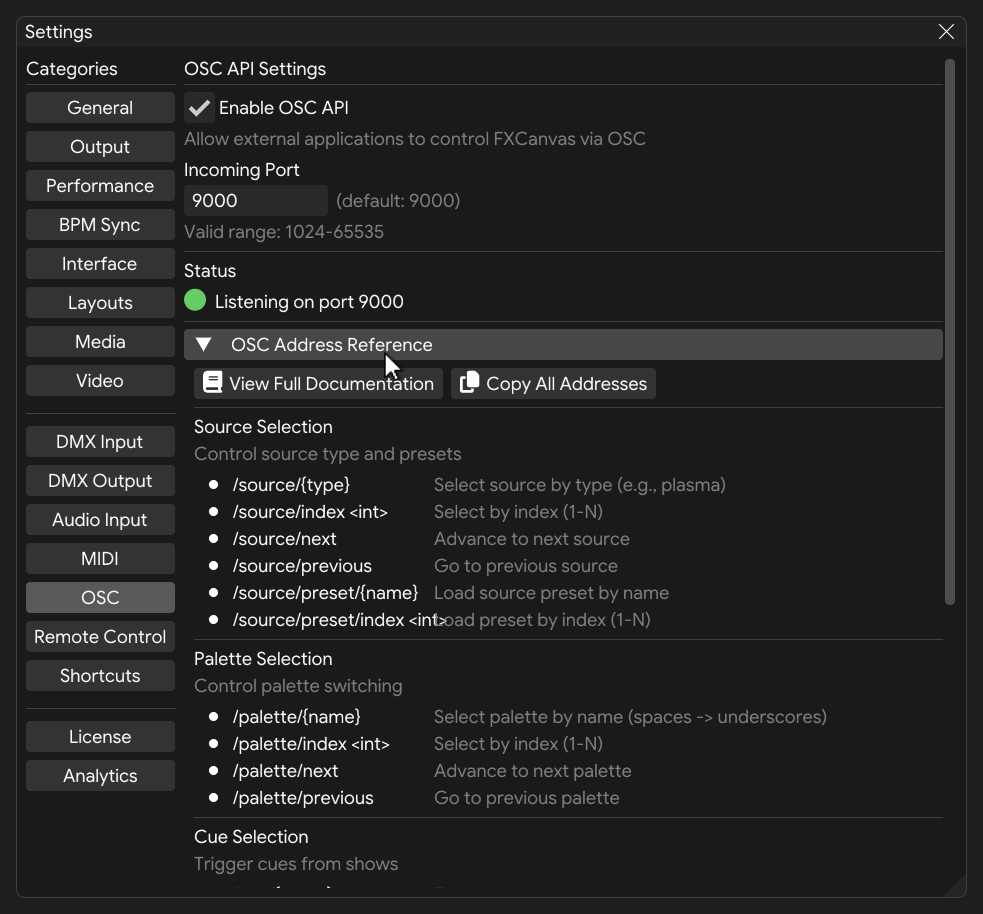
Task: Select the Media category
Action: click(100, 342)
